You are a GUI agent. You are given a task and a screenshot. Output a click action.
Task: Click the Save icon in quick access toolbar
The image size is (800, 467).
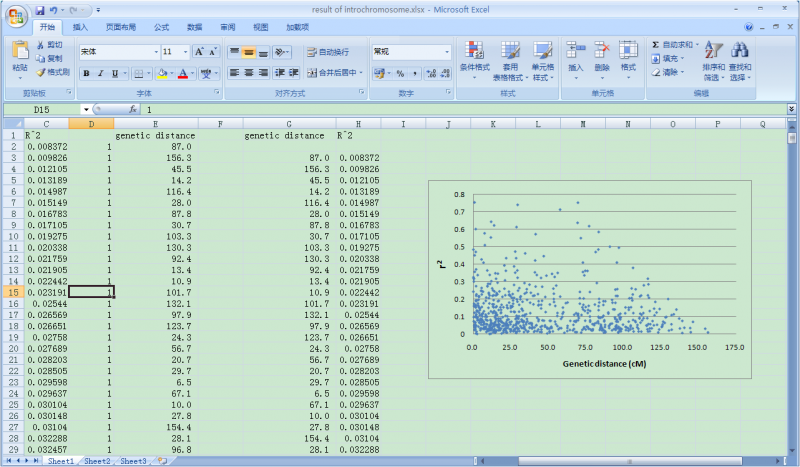click(39, 10)
